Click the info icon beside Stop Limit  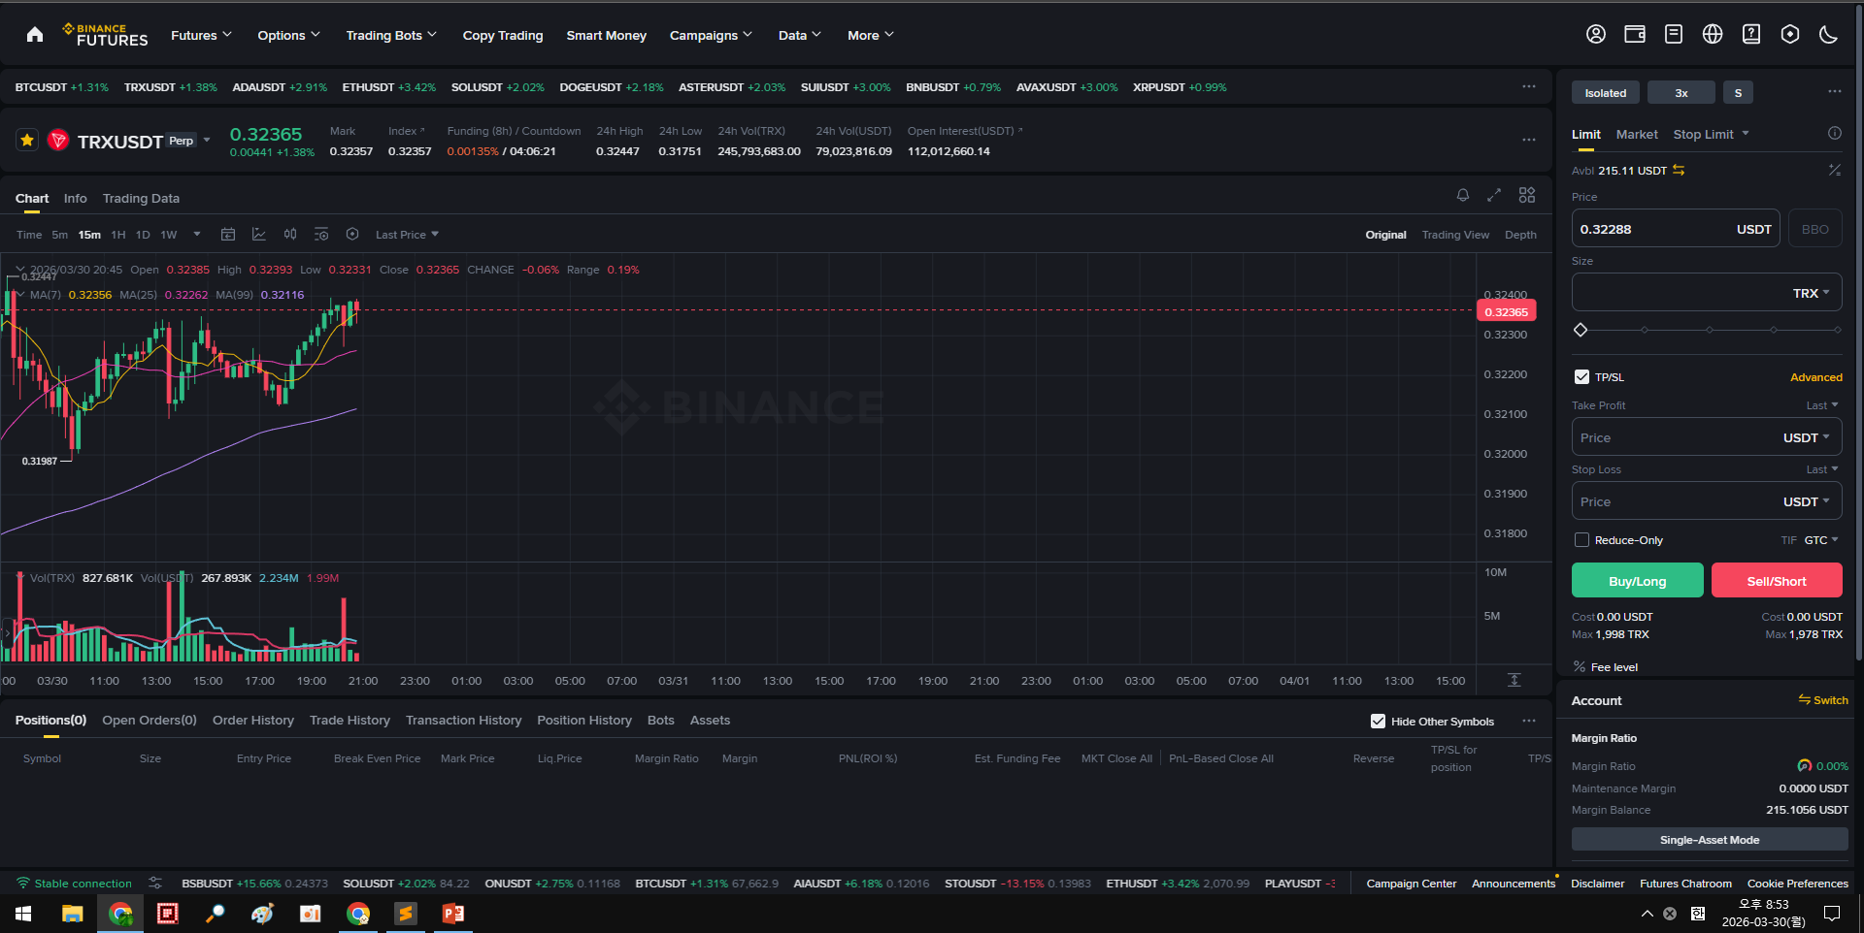tap(1834, 133)
